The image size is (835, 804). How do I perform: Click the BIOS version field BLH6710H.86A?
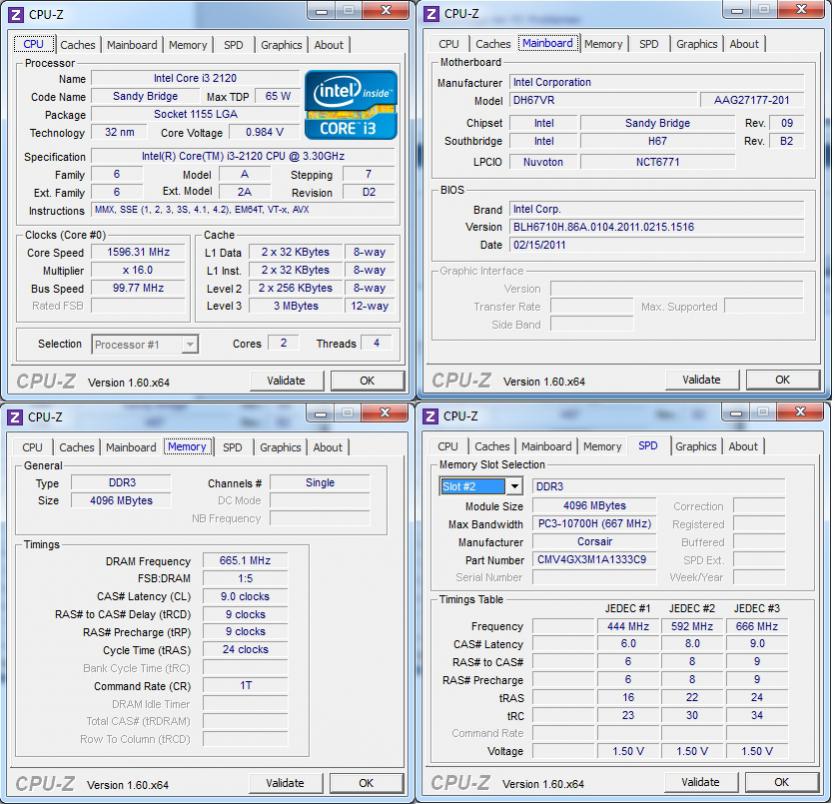[x=657, y=227]
